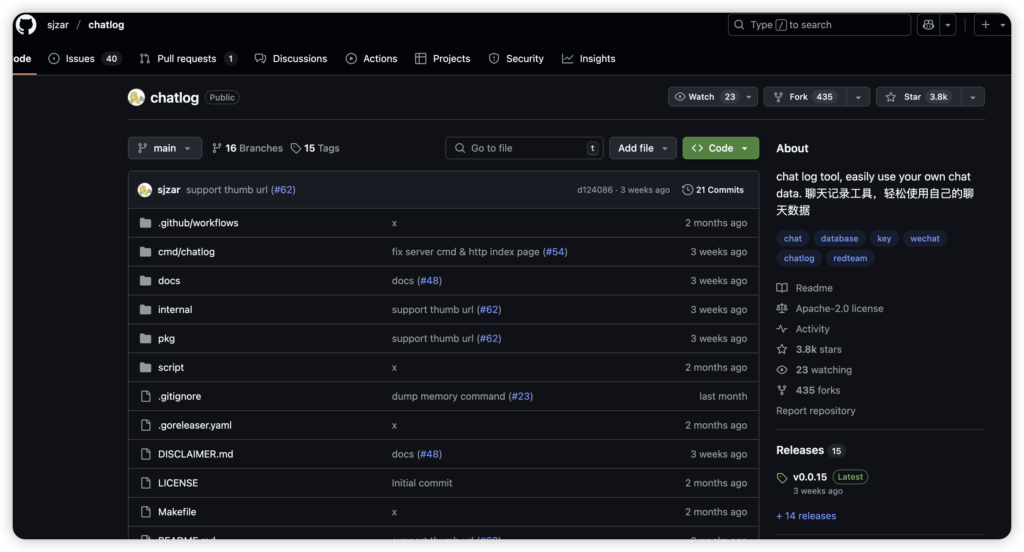Open commit hash d124086
The height and width of the screenshot is (552, 1024).
pyautogui.click(x=594, y=190)
